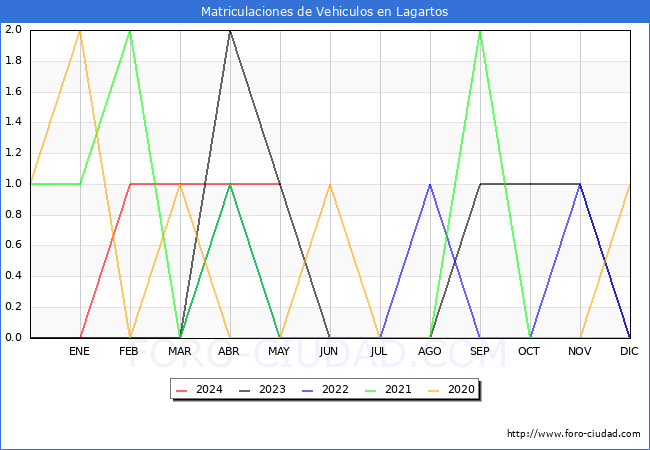Click the 1.0 y-axis value
Screen dimensions: 650x450
point(13,183)
